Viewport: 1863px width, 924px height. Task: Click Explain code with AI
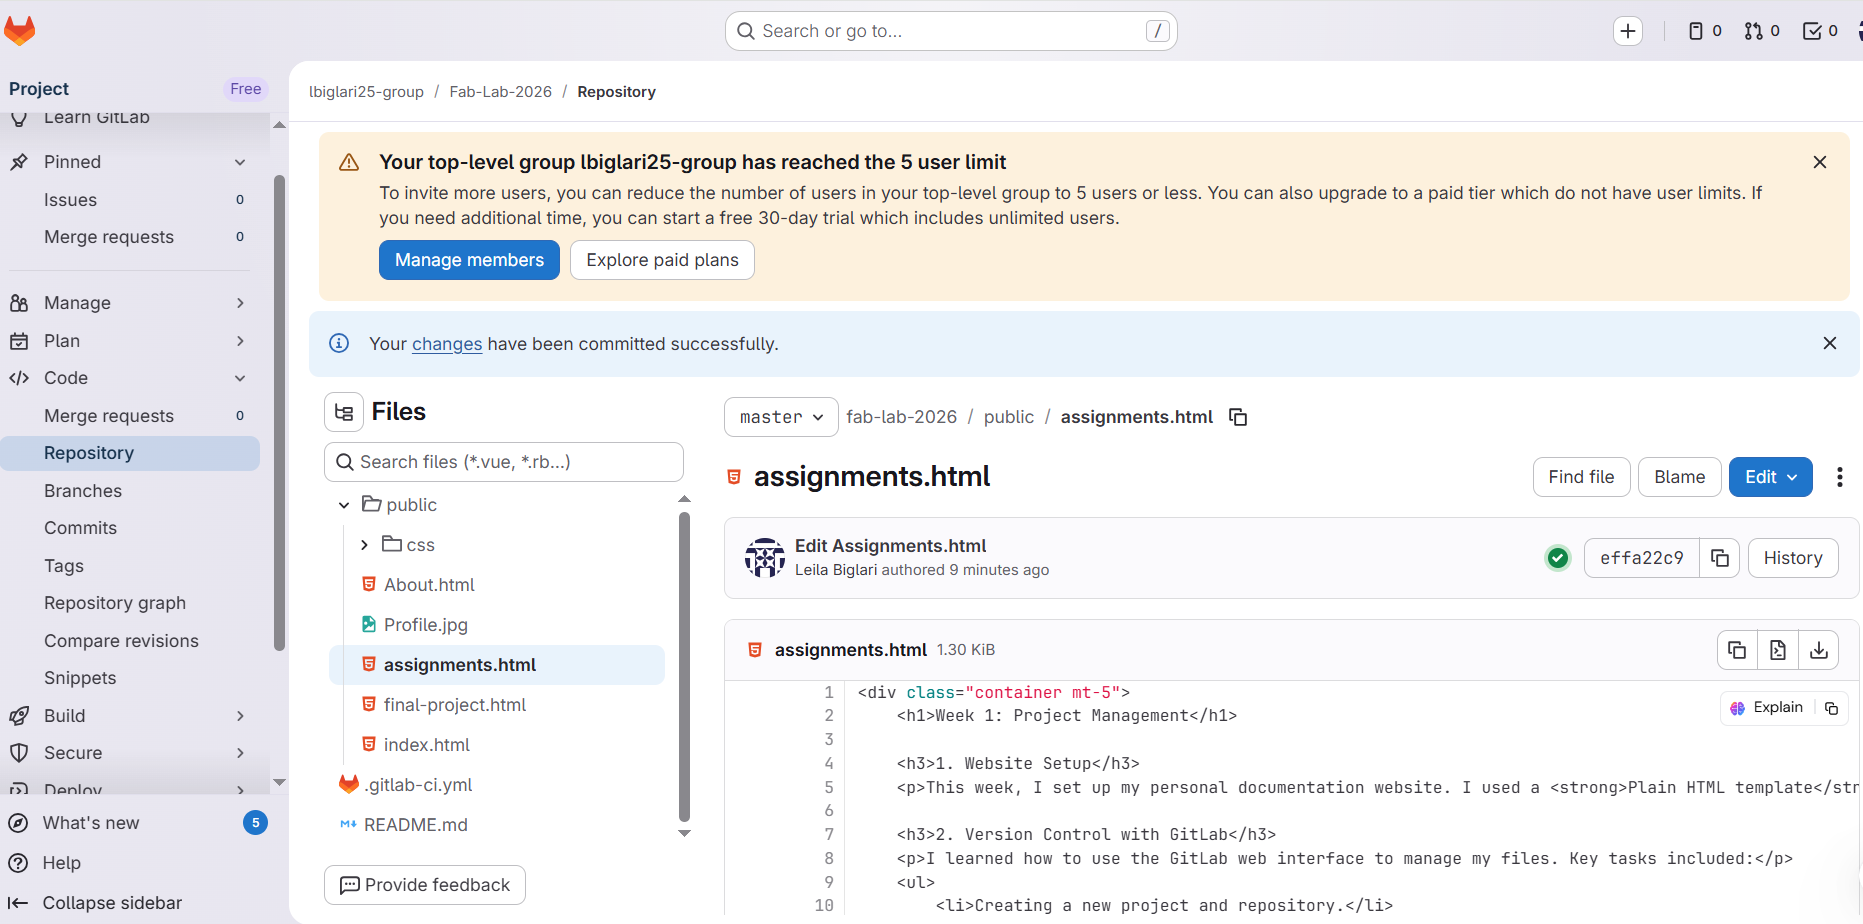coord(1767,708)
